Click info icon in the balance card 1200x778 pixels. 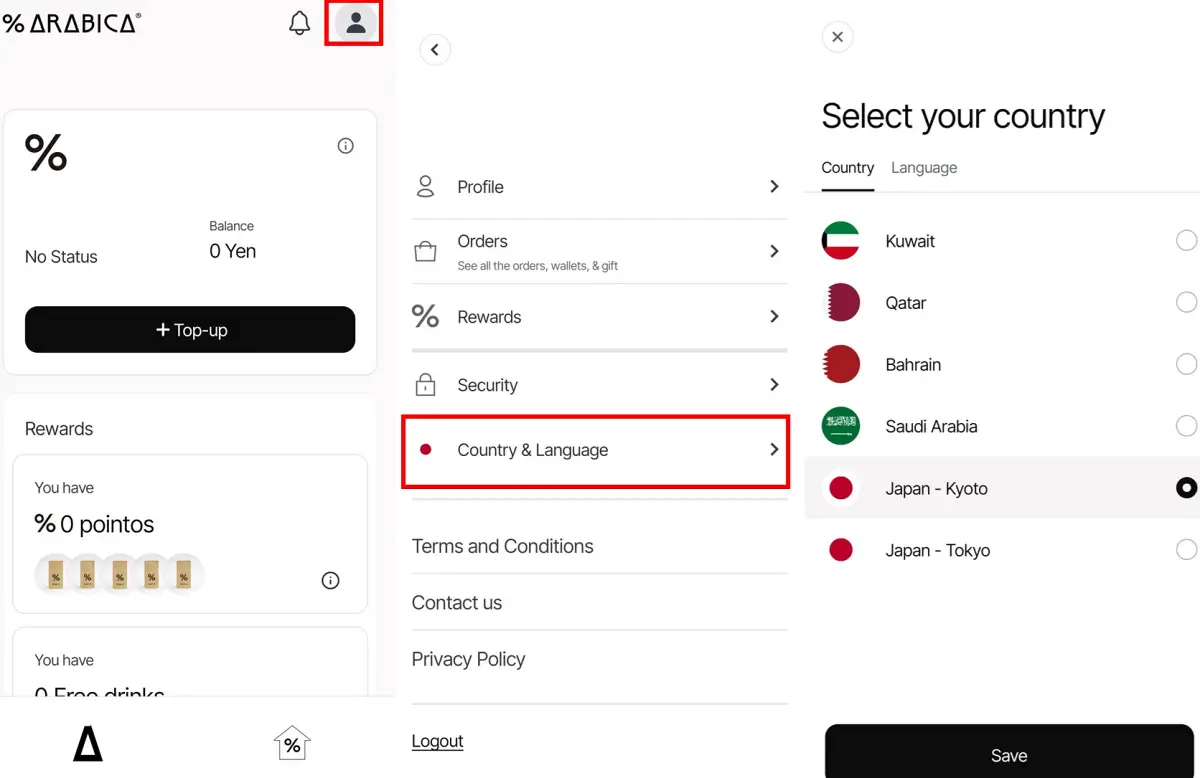346,146
